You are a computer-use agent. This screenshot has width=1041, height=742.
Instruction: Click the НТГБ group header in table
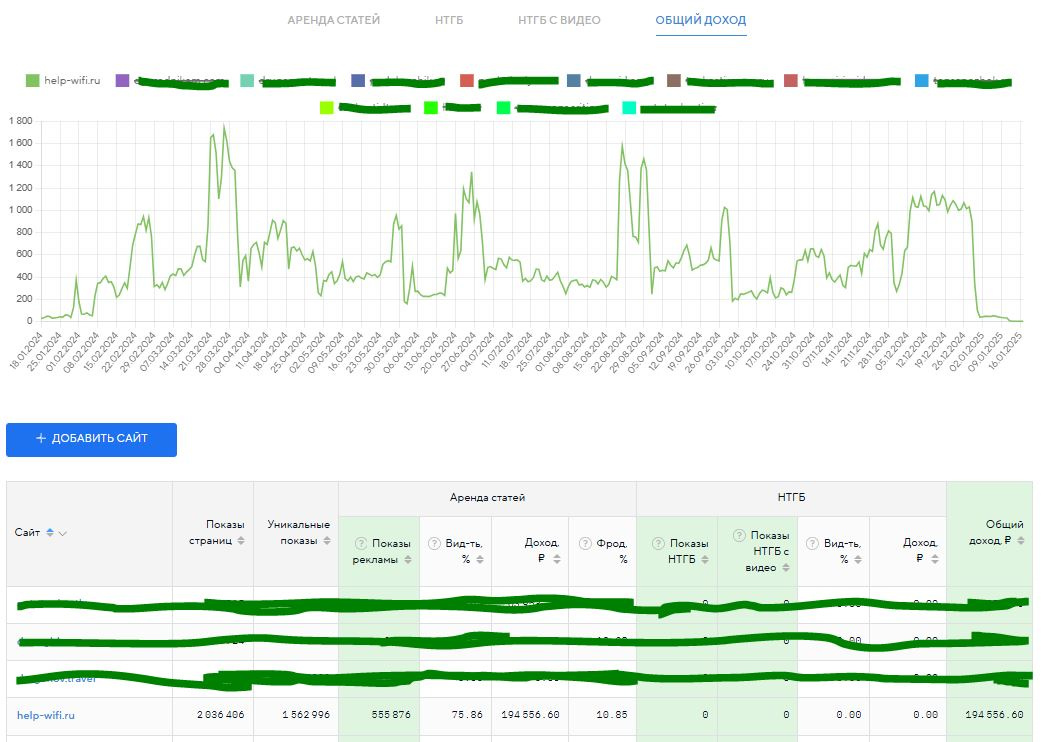pos(791,498)
